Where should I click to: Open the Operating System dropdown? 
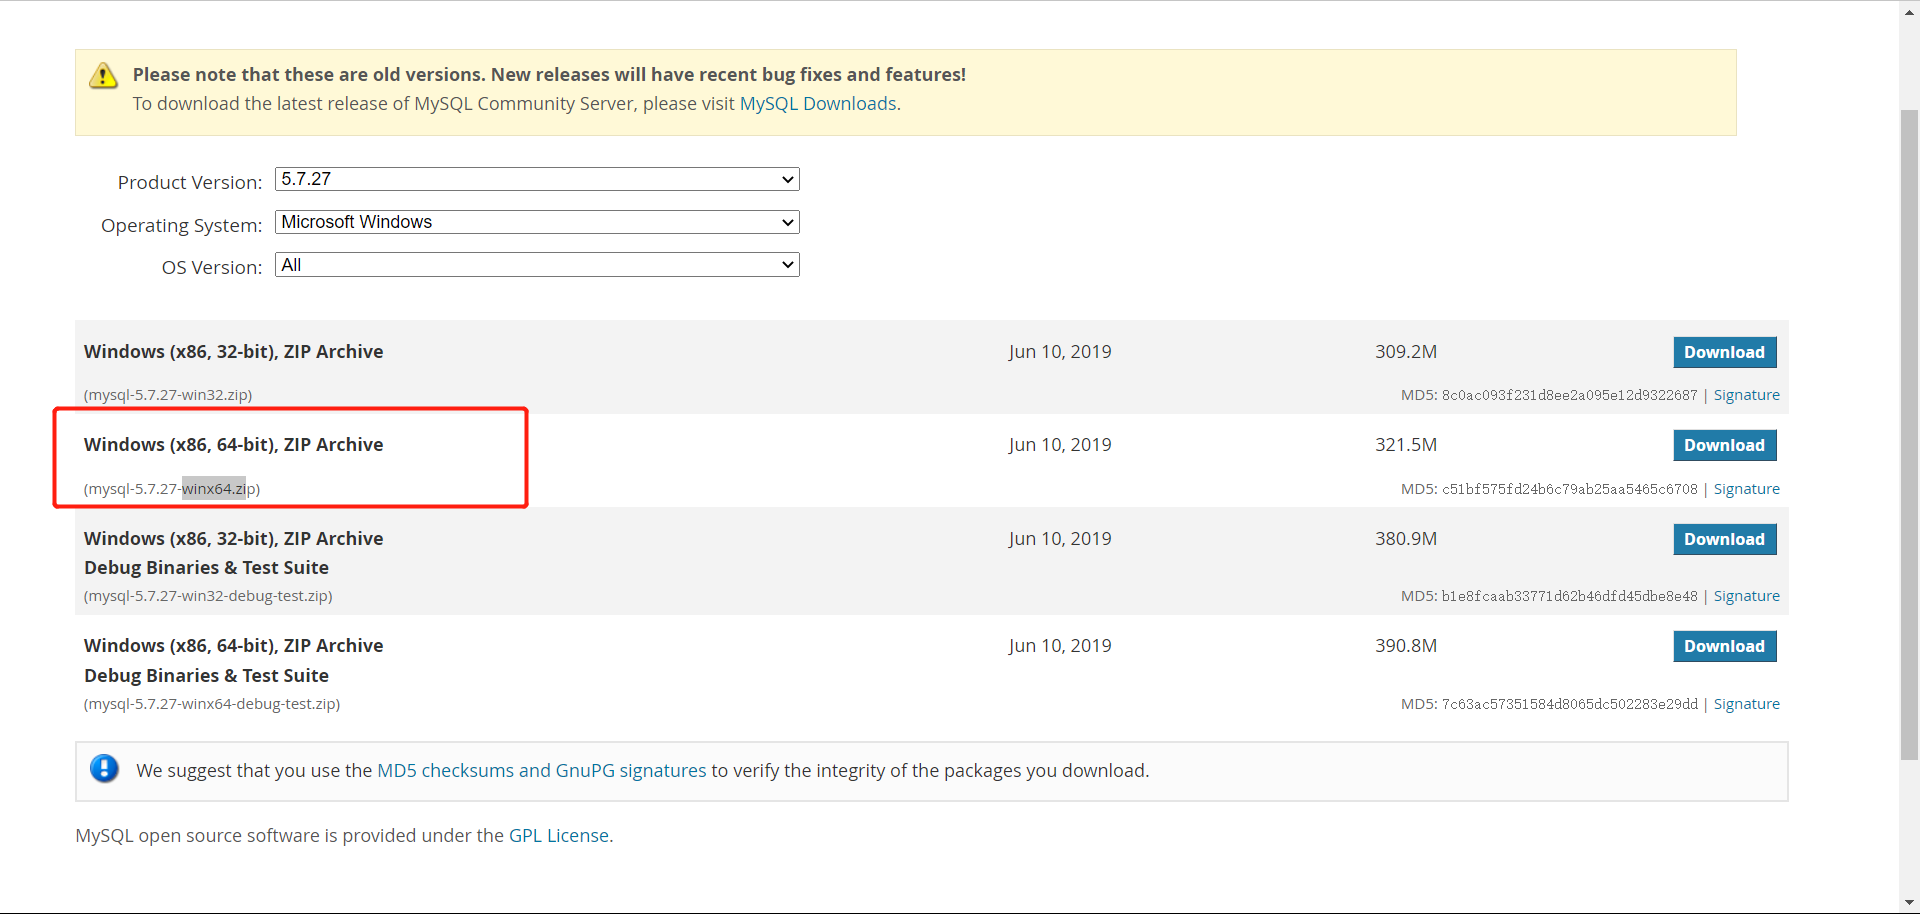[x=537, y=222]
